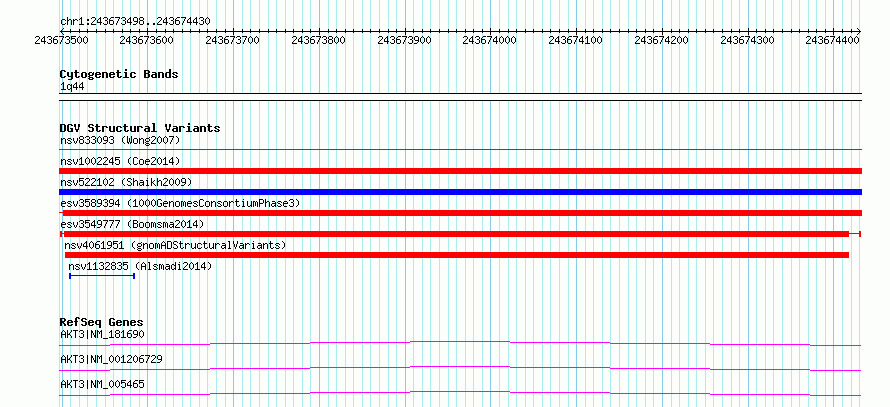Open the DGV Structural Variants track title

[140, 128]
